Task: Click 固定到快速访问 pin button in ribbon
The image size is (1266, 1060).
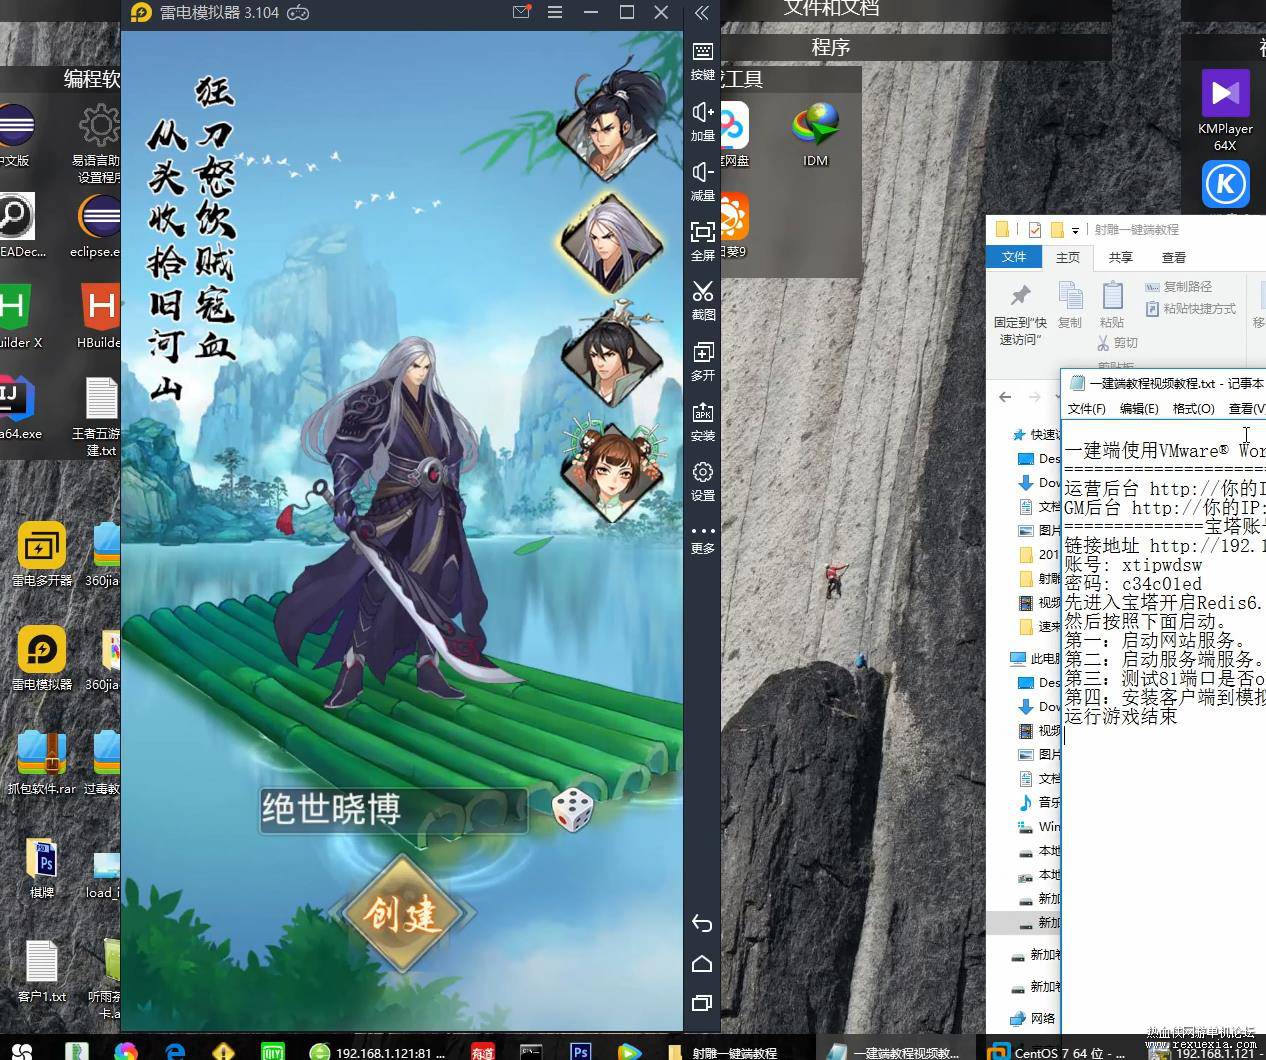Action: coord(1021,313)
